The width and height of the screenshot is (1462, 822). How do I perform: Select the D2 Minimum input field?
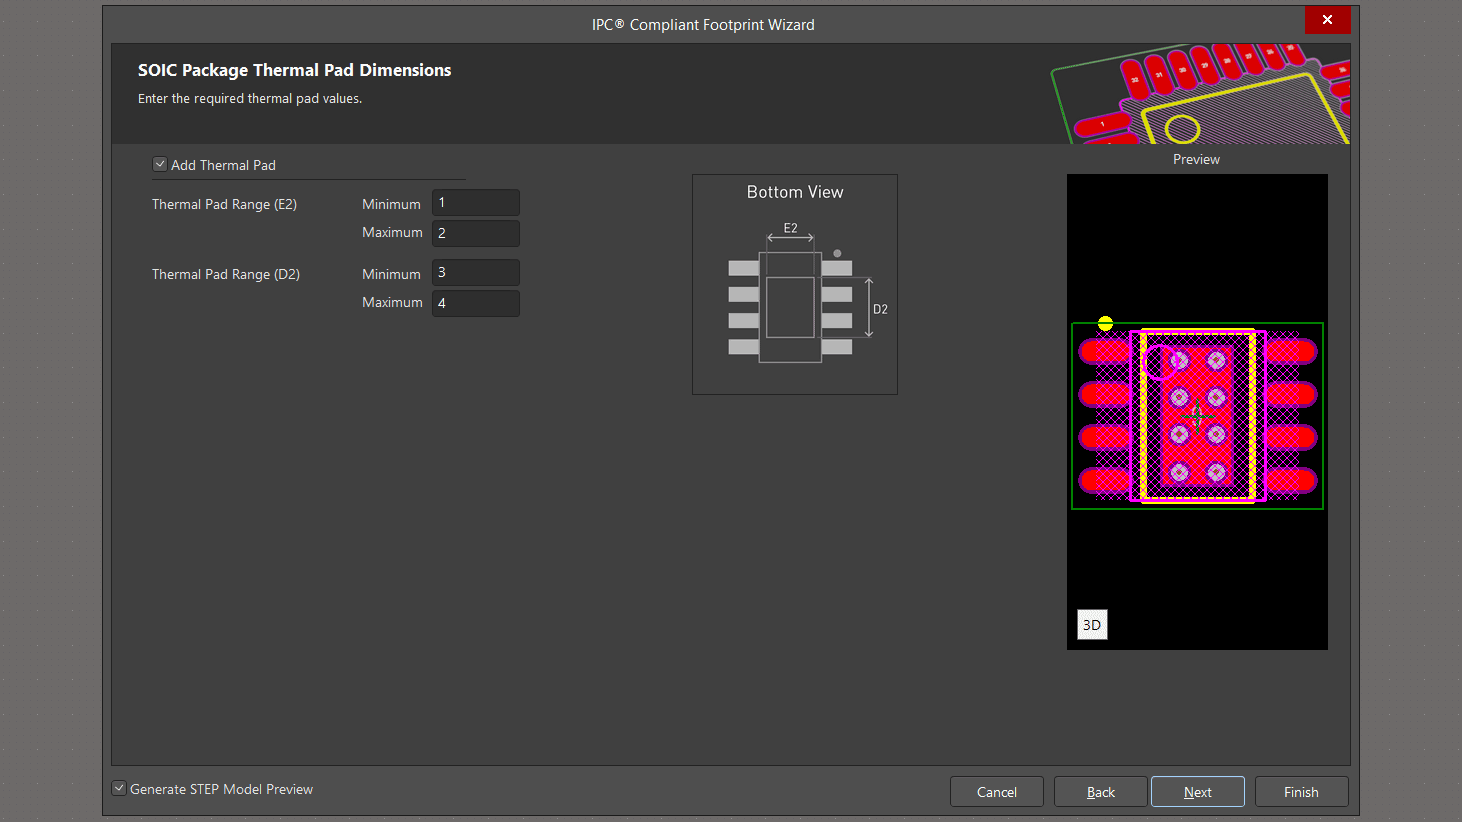(475, 273)
